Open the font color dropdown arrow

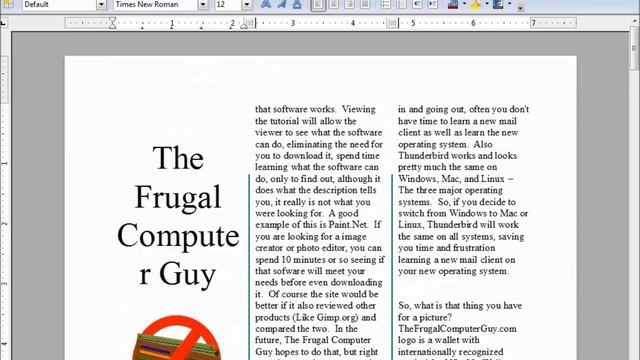tap(464, 4)
